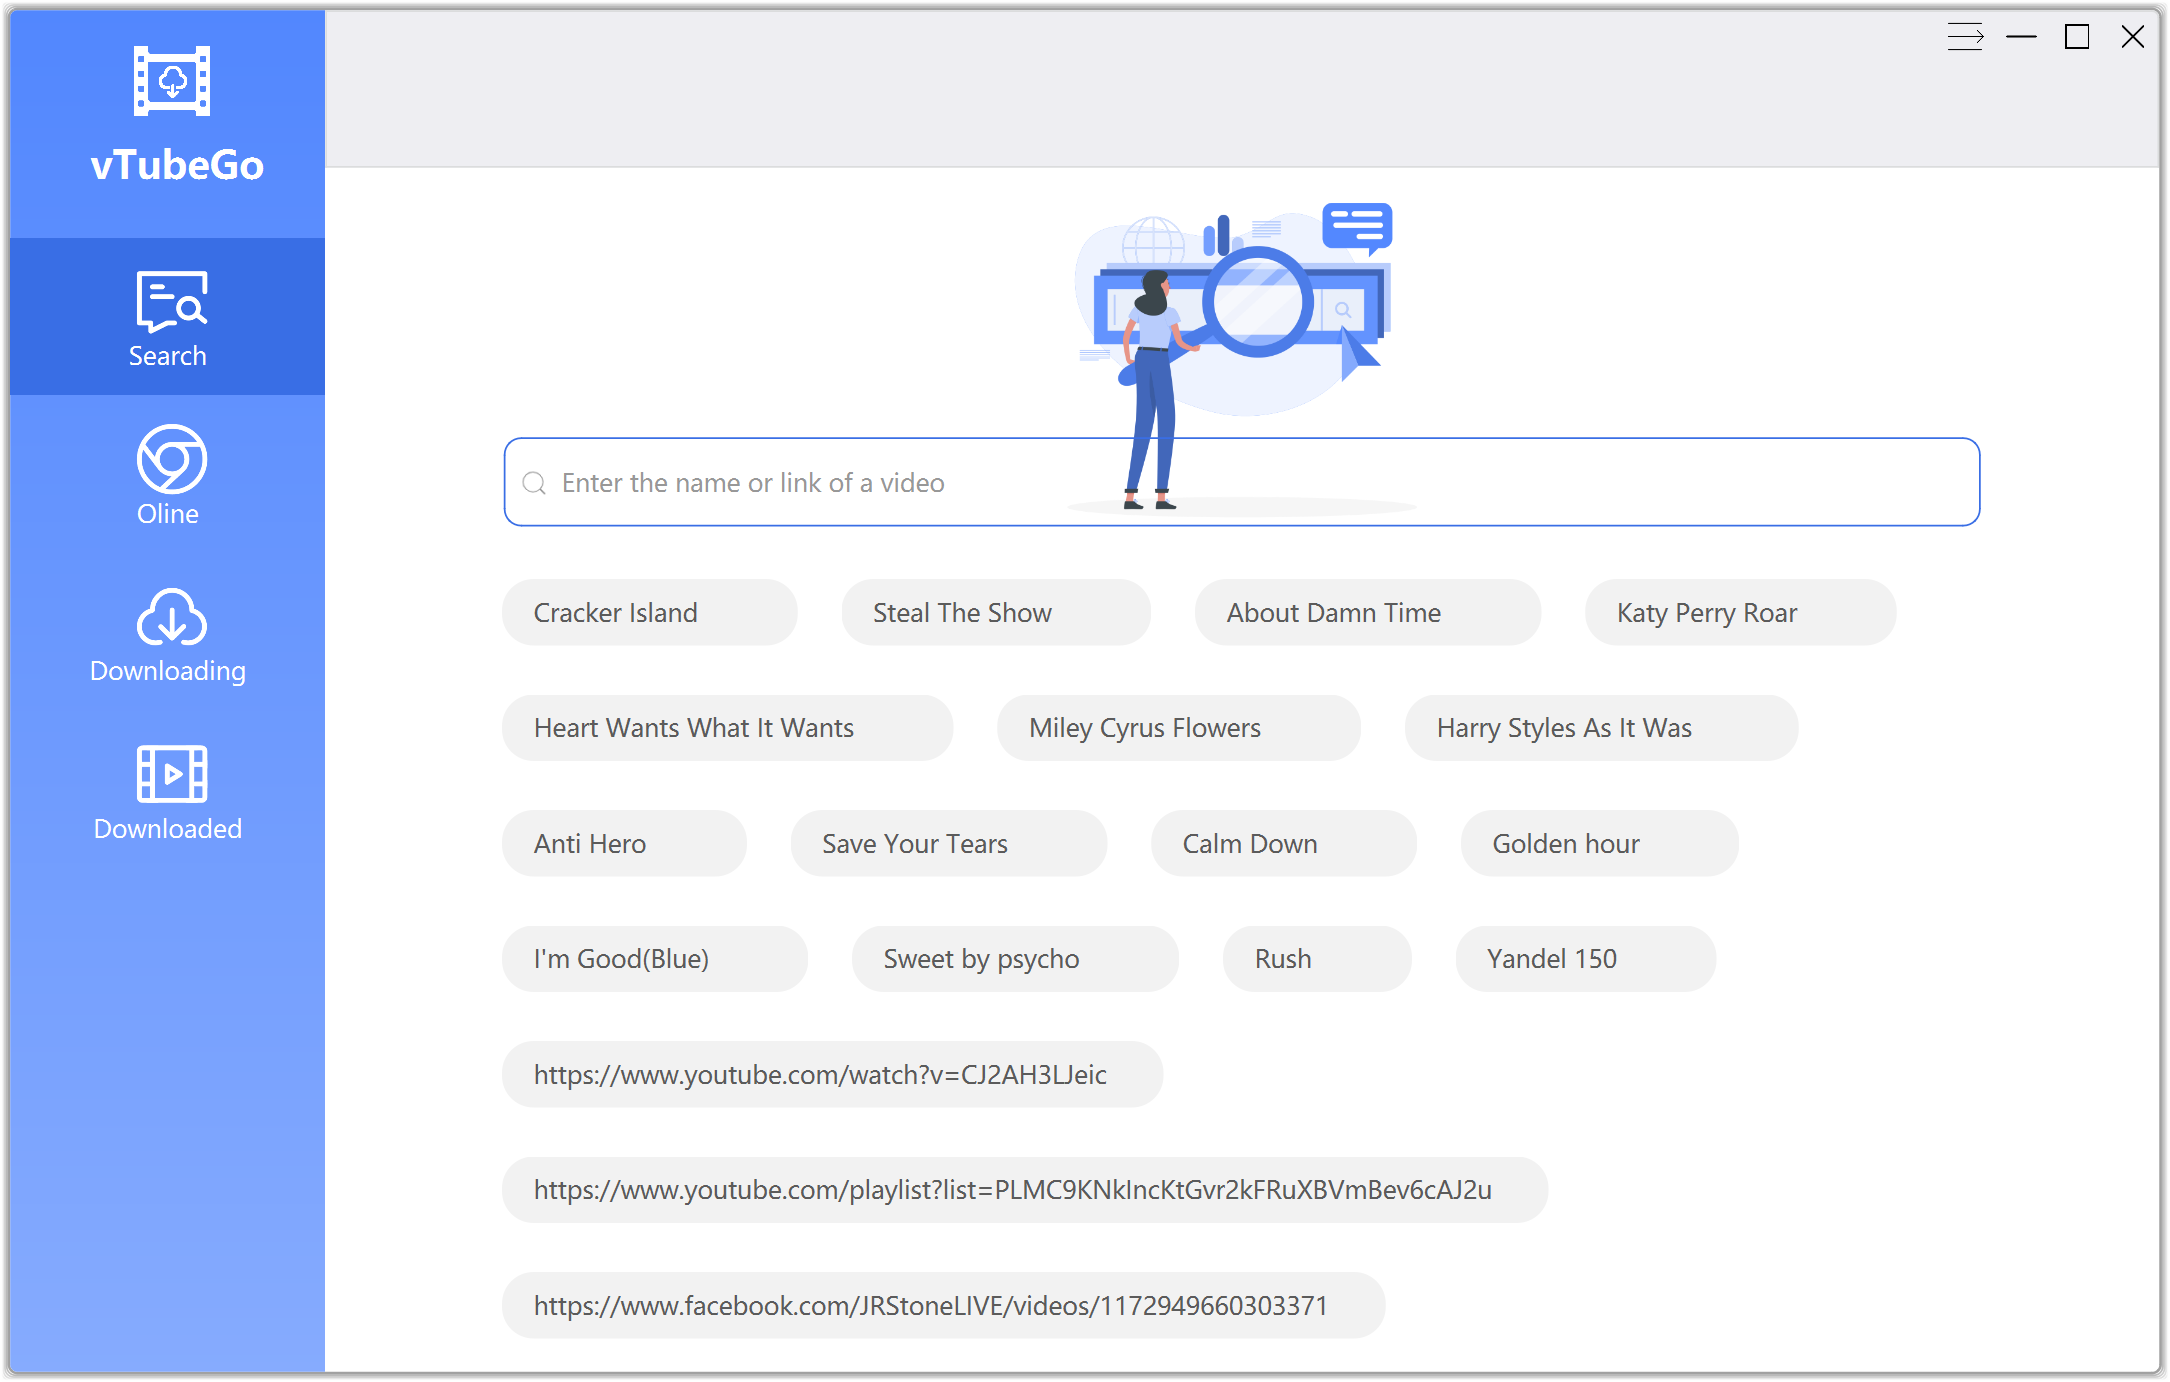Select Harry Styles As It Was chip
Image resolution: width=2170 pixels, height=1382 pixels.
1601,728
